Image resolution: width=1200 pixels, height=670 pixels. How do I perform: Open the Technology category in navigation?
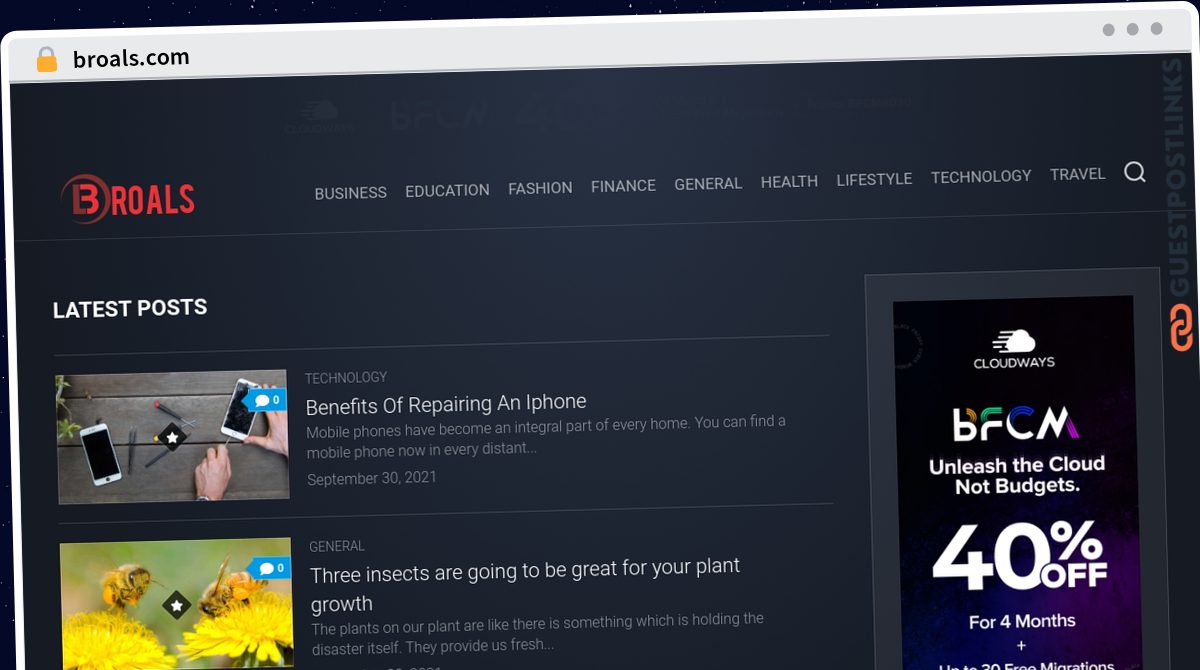coord(981,176)
